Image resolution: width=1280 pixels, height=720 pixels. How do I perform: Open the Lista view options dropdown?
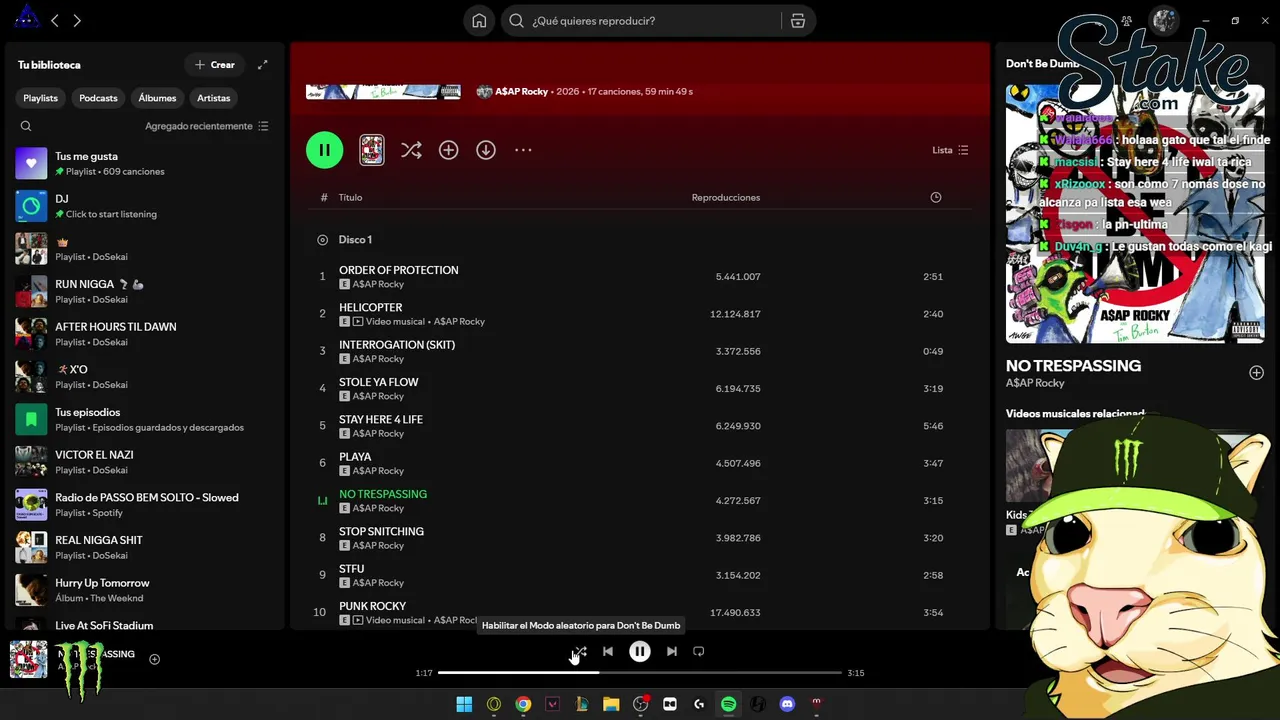coord(950,150)
